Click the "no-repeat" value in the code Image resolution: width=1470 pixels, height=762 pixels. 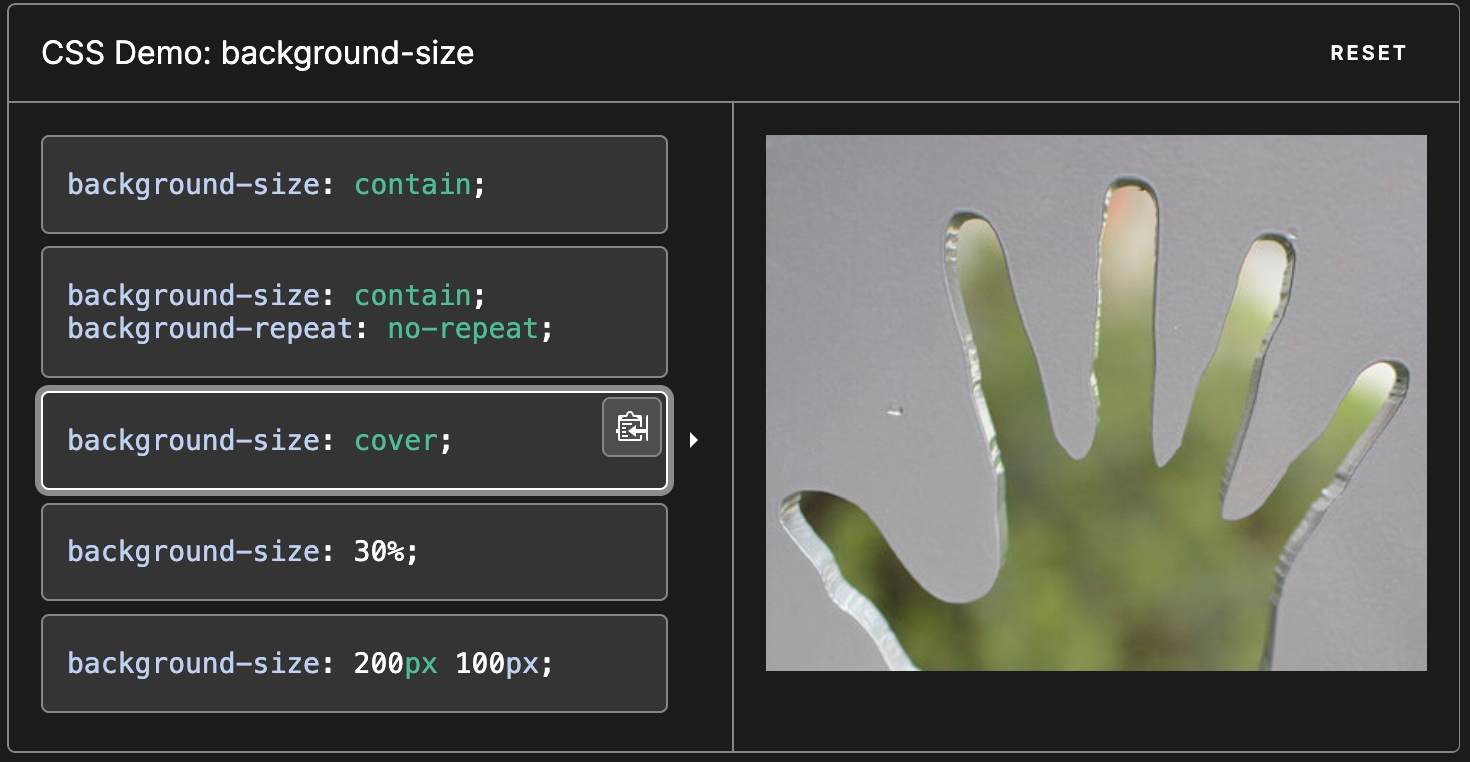pyautogui.click(x=463, y=328)
